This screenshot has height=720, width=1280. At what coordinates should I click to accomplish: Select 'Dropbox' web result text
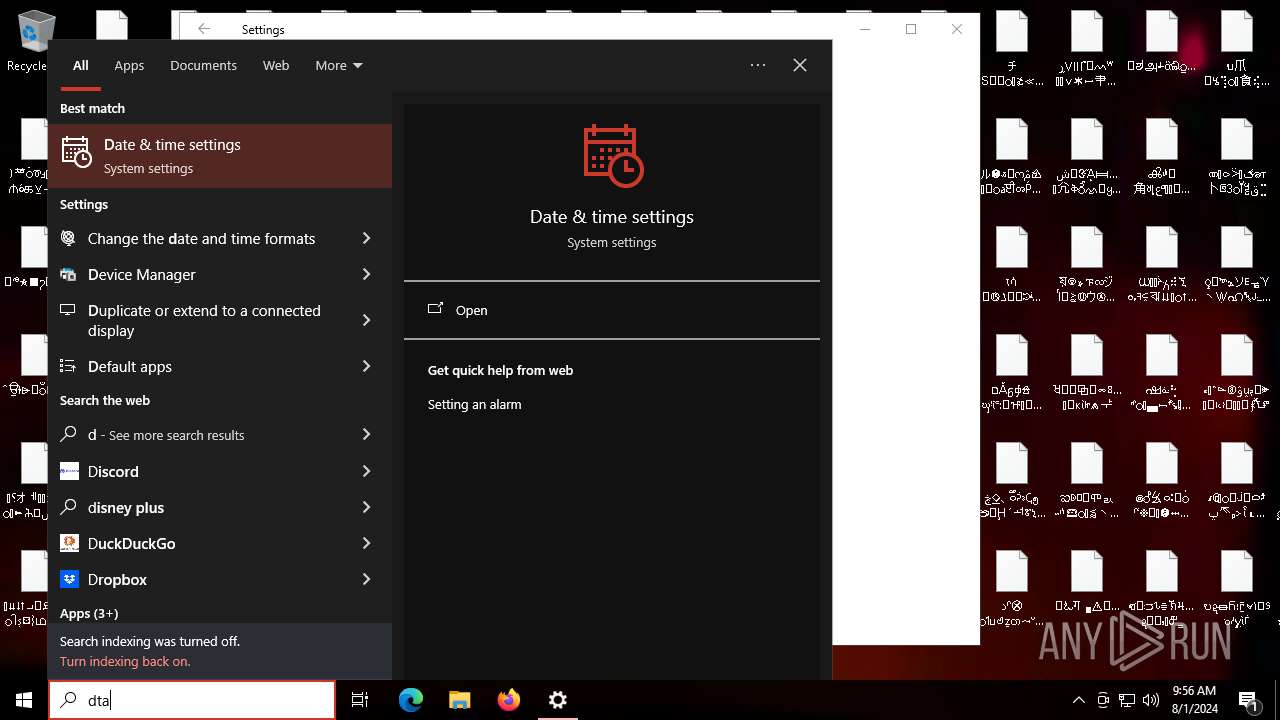117,579
